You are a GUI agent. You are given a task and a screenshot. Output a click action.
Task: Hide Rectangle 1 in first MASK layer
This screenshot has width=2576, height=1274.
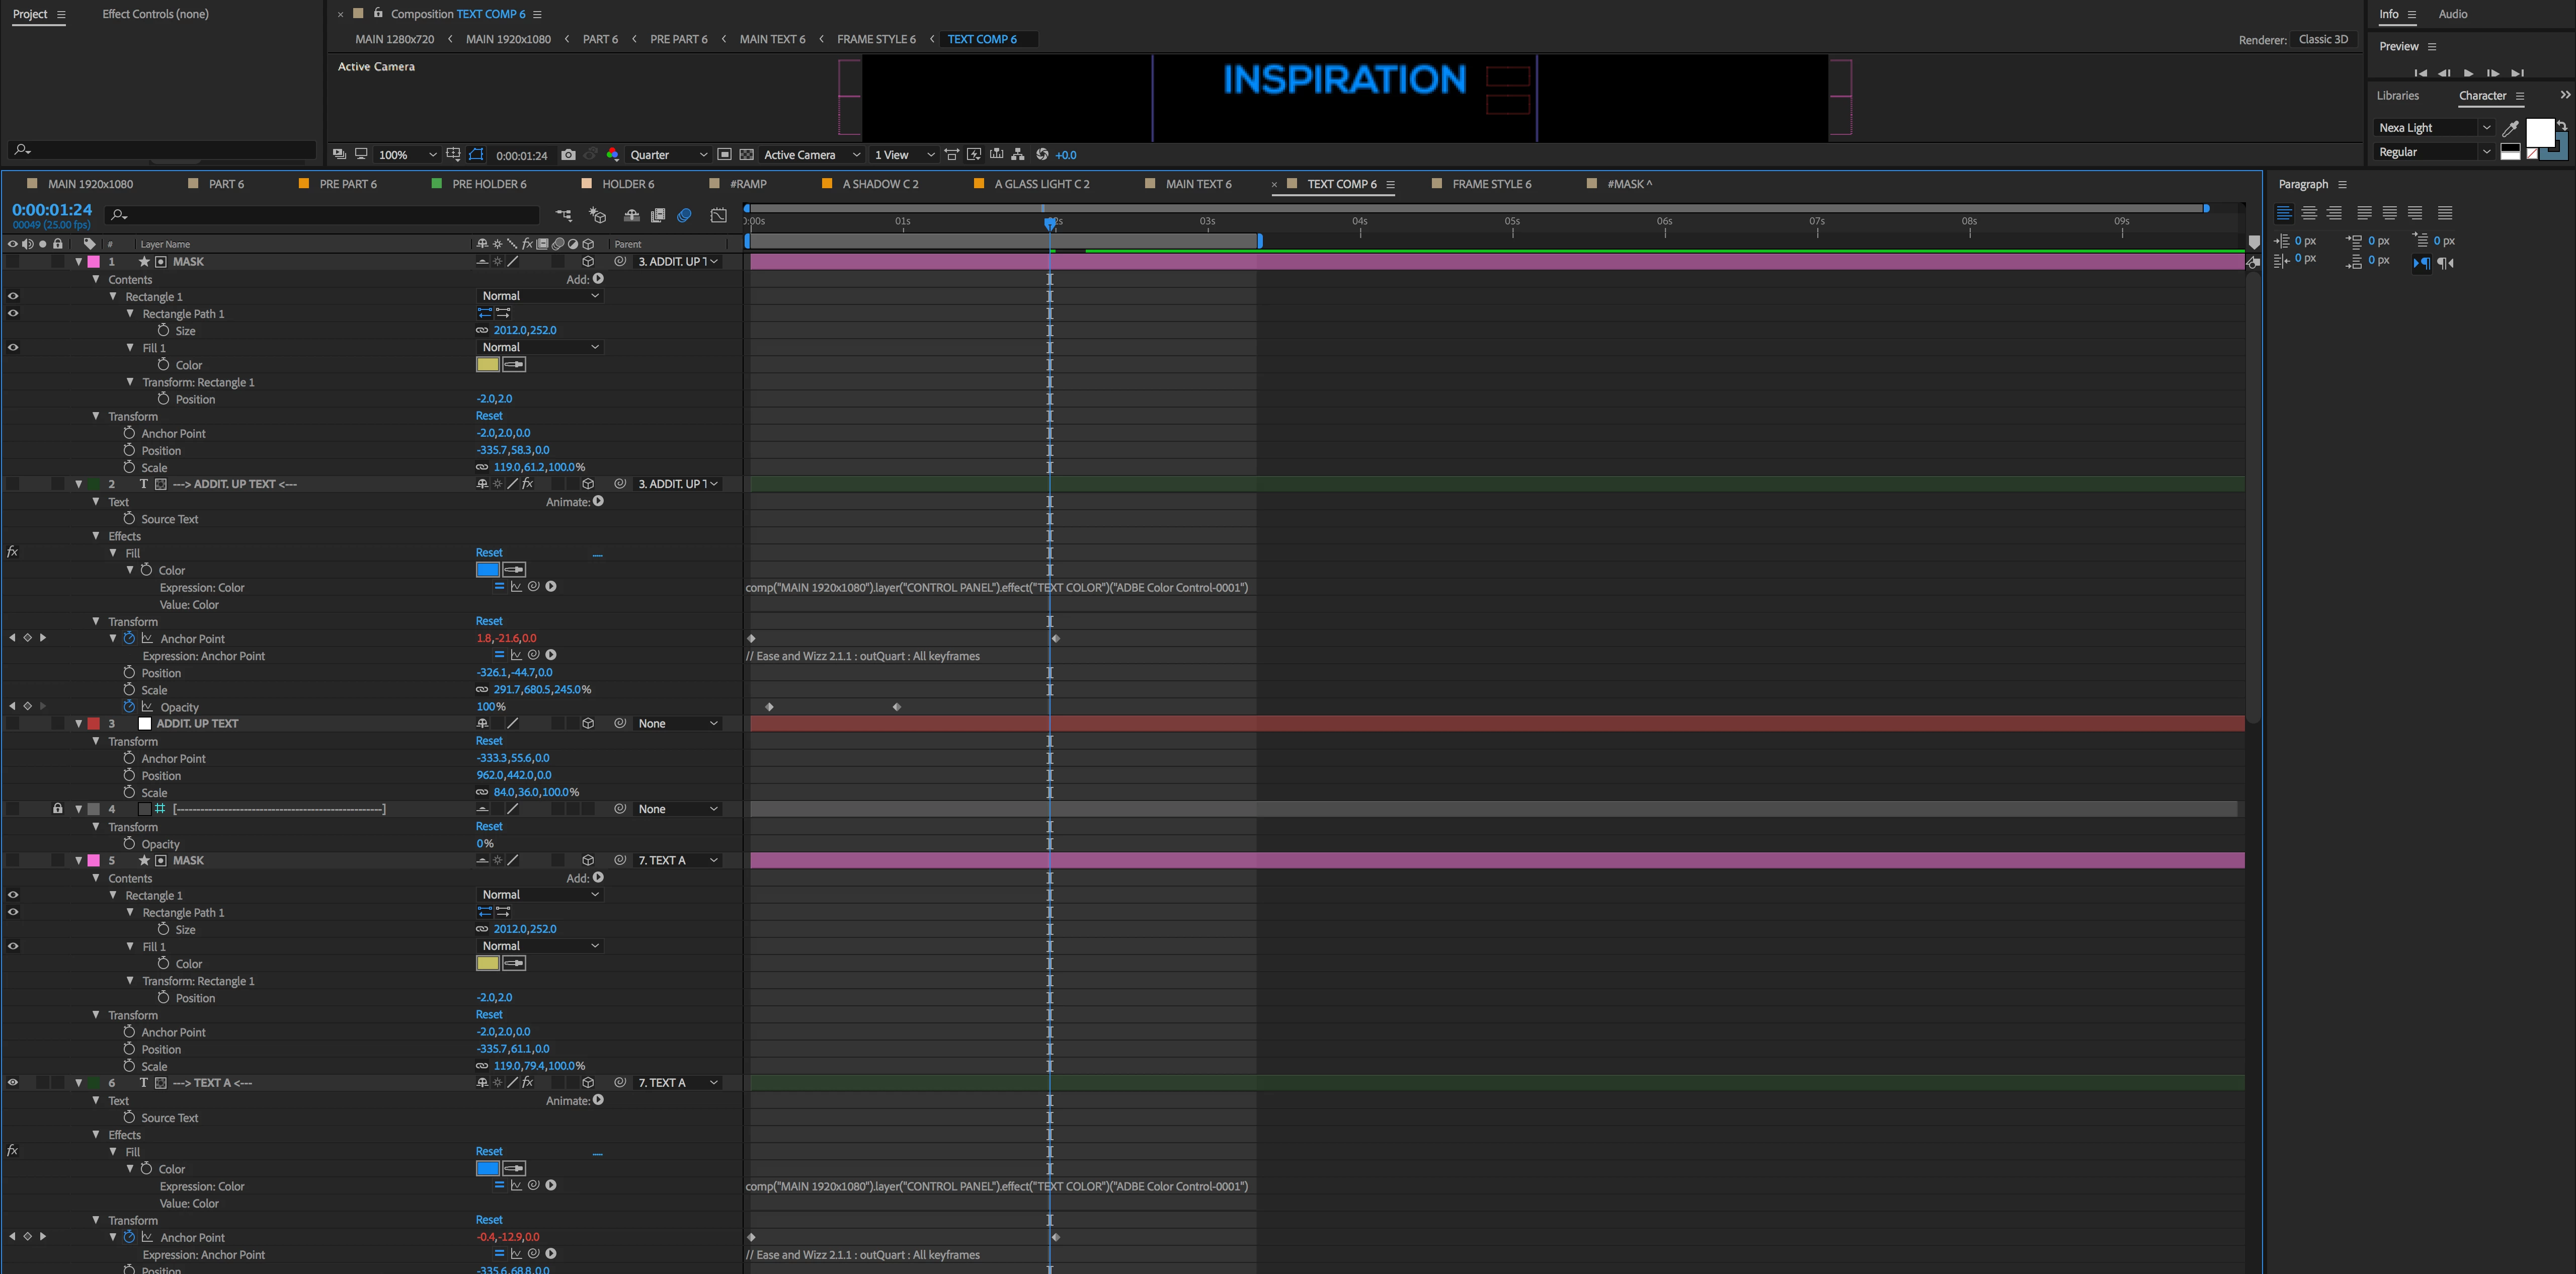tap(13, 296)
